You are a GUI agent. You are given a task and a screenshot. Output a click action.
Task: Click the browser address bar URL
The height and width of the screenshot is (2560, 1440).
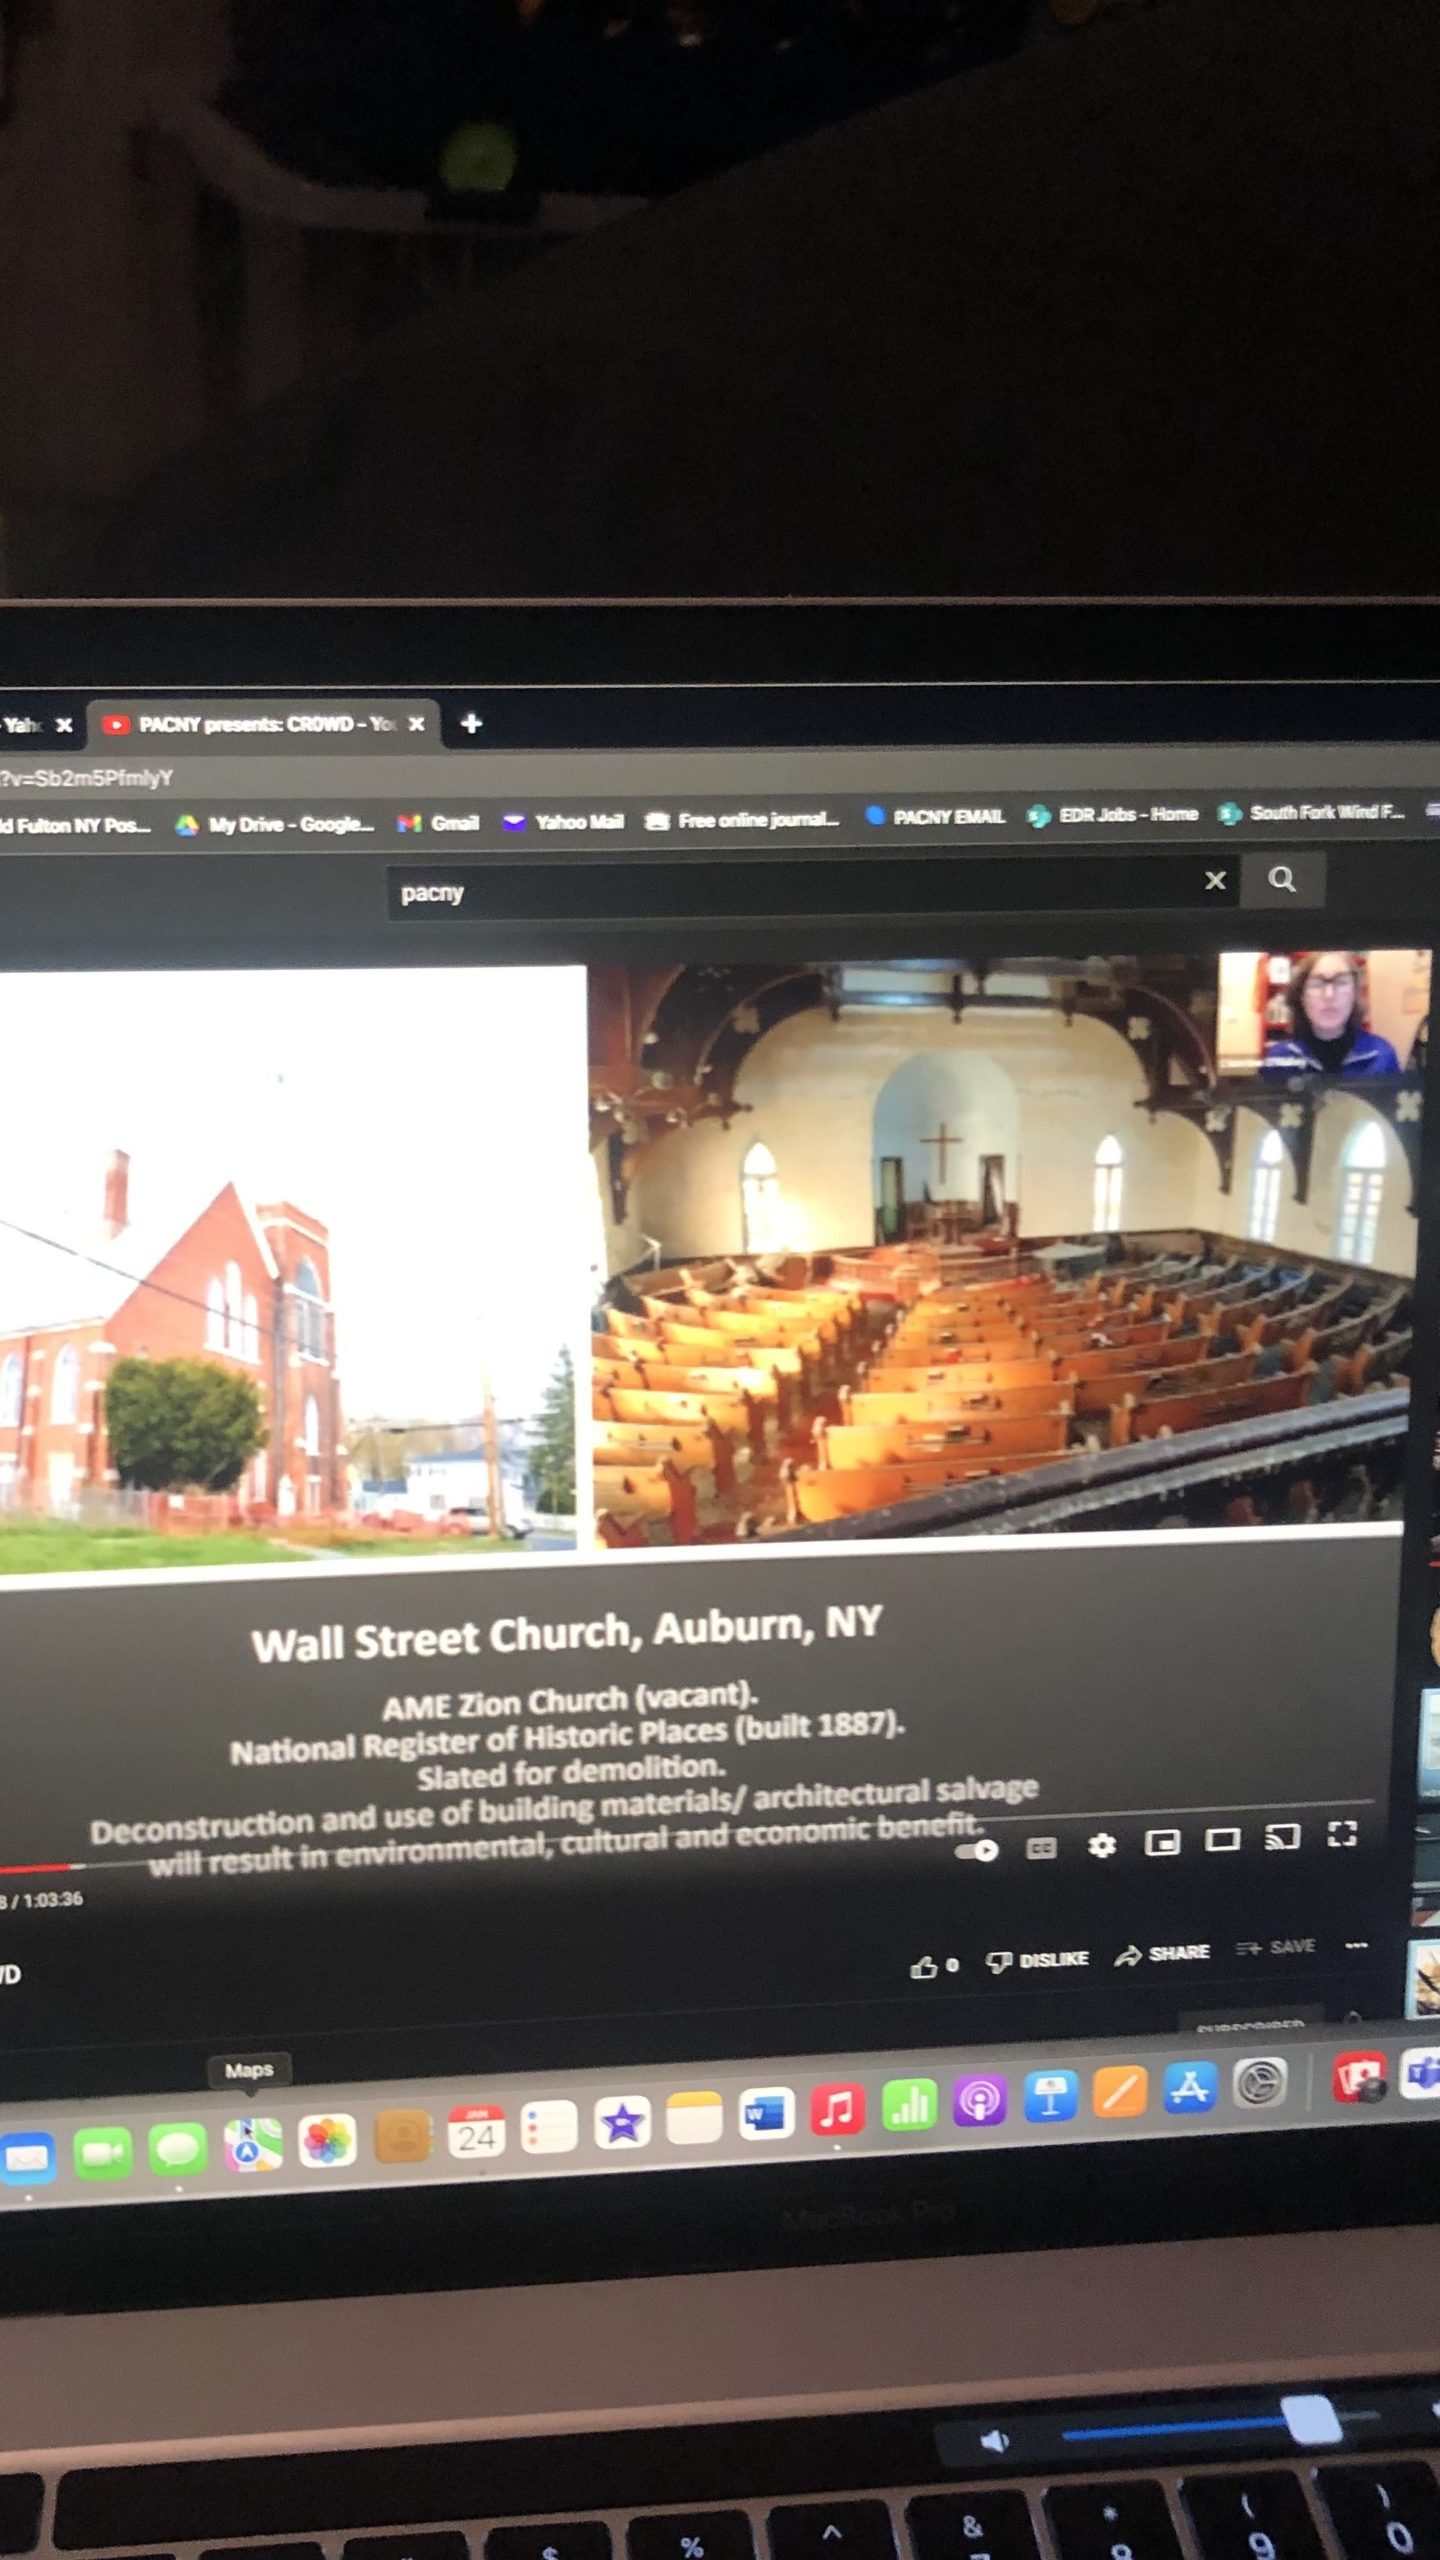pyautogui.click(x=88, y=778)
